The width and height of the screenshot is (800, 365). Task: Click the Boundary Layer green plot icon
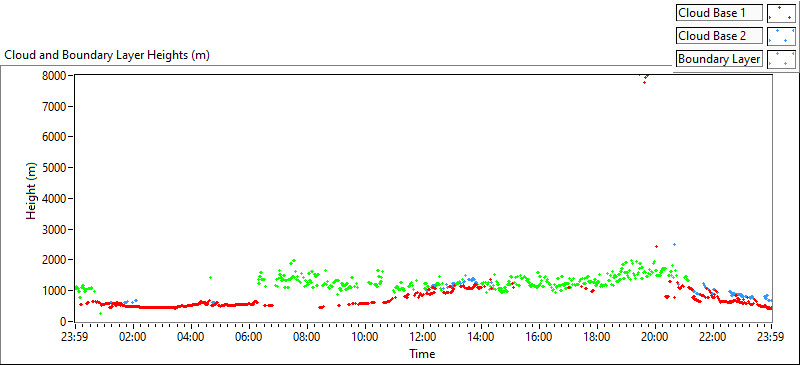(x=781, y=59)
